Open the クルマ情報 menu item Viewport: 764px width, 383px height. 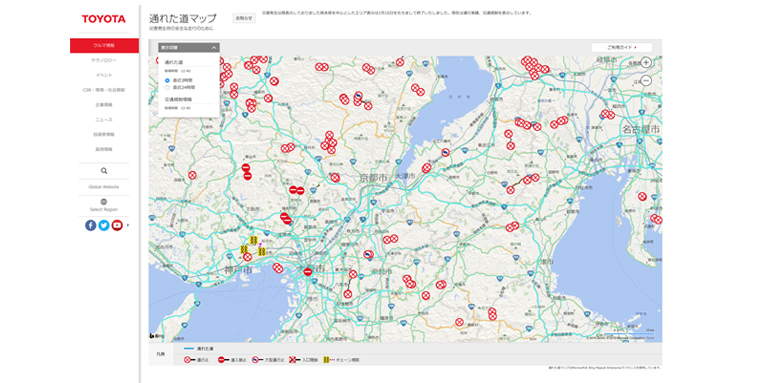pyautogui.click(x=104, y=45)
